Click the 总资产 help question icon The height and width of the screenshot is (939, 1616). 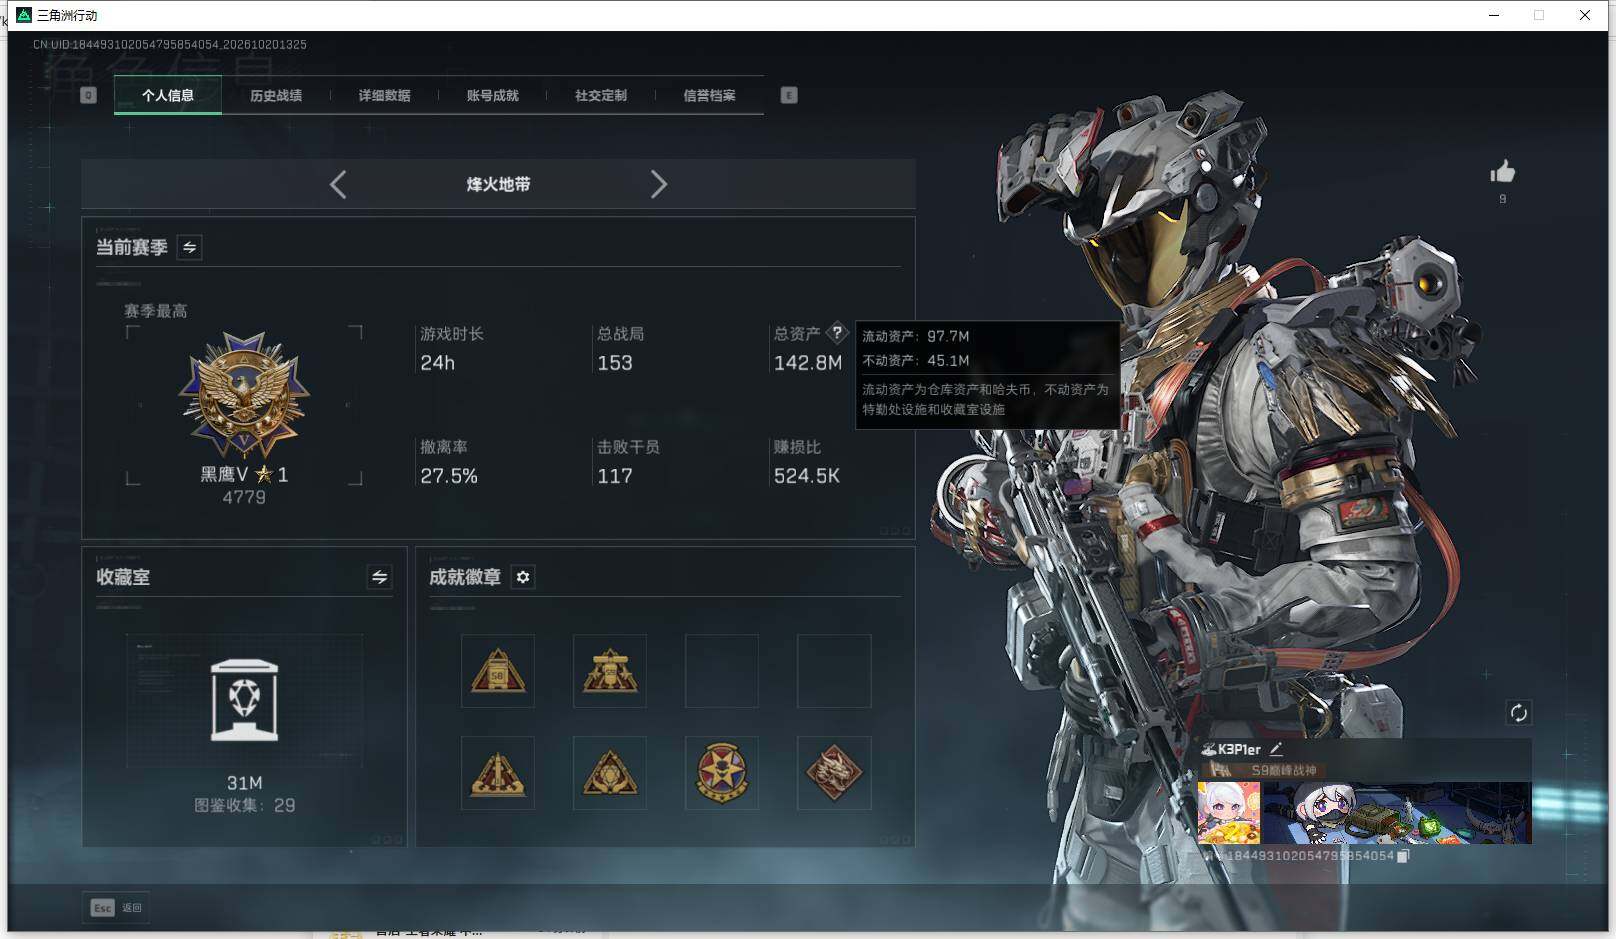[x=837, y=333]
